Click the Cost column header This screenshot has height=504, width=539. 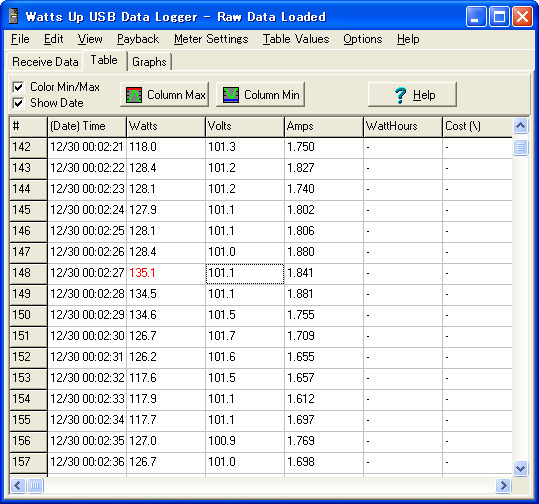click(477, 127)
